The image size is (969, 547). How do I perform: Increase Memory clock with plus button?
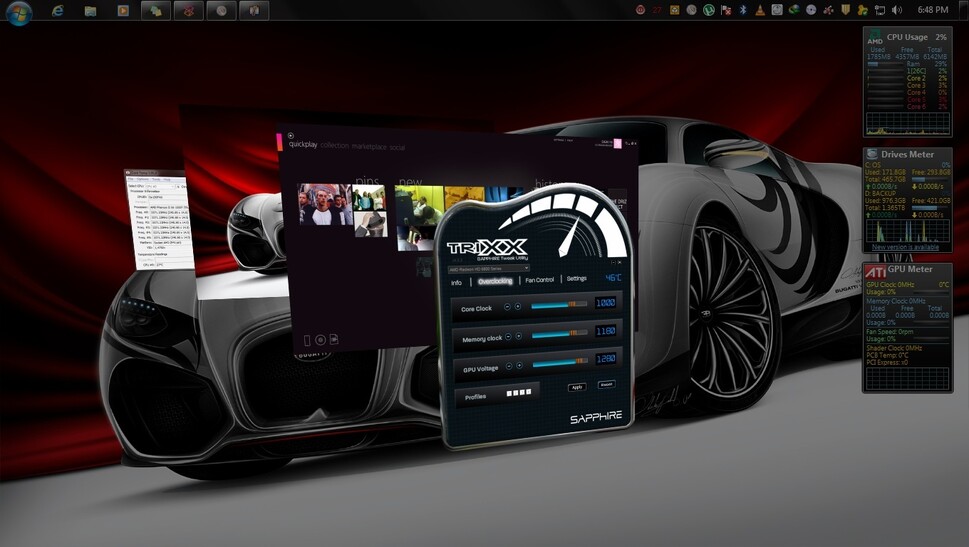coord(518,336)
